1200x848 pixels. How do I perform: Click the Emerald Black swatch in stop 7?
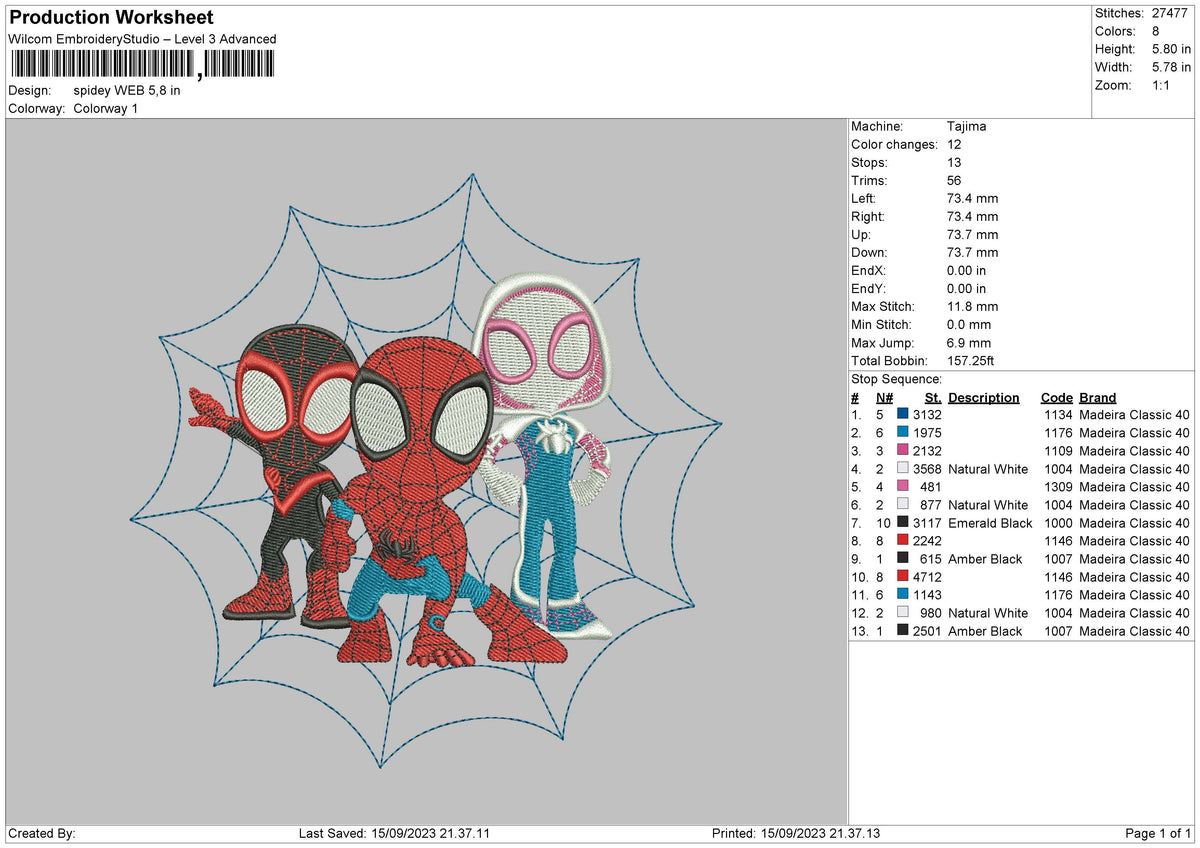pos(901,523)
